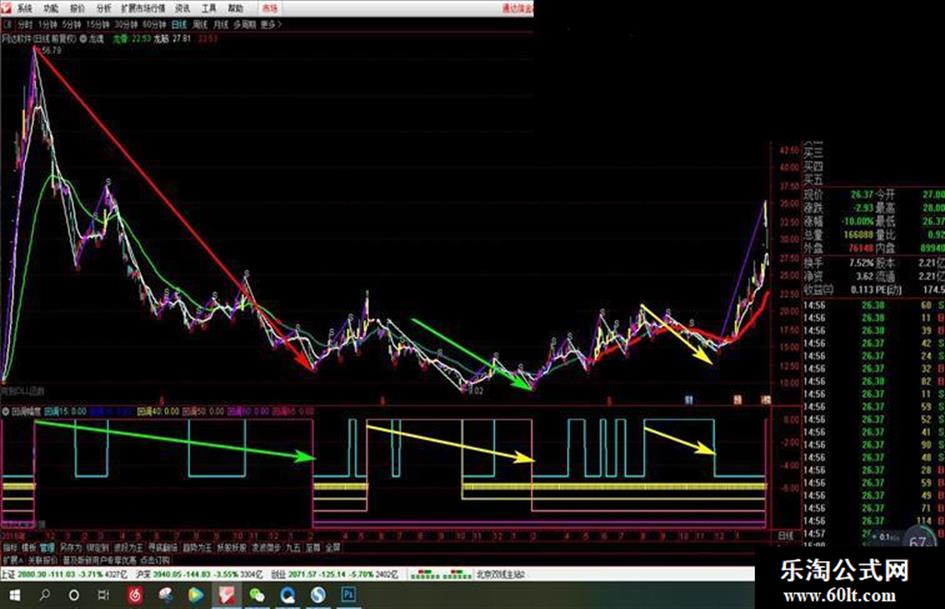Open the 系统 menu
Image resolution: width=945 pixels, height=609 pixels.
pyautogui.click(x=24, y=8)
